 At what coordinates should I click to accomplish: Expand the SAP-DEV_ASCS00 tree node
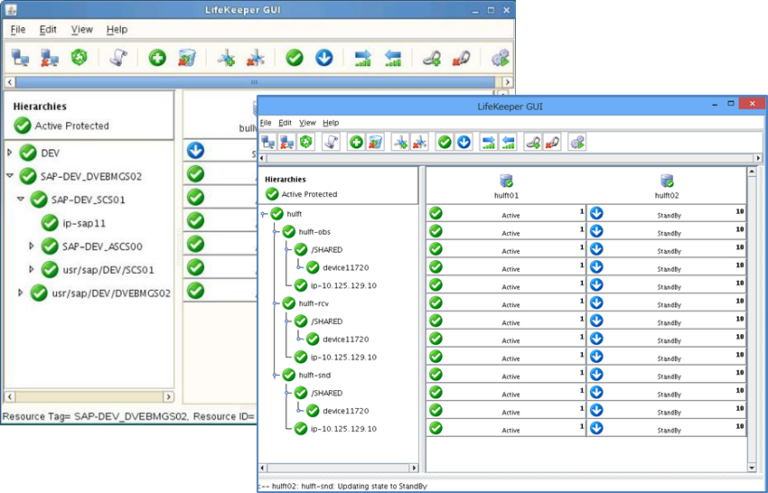coord(31,246)
